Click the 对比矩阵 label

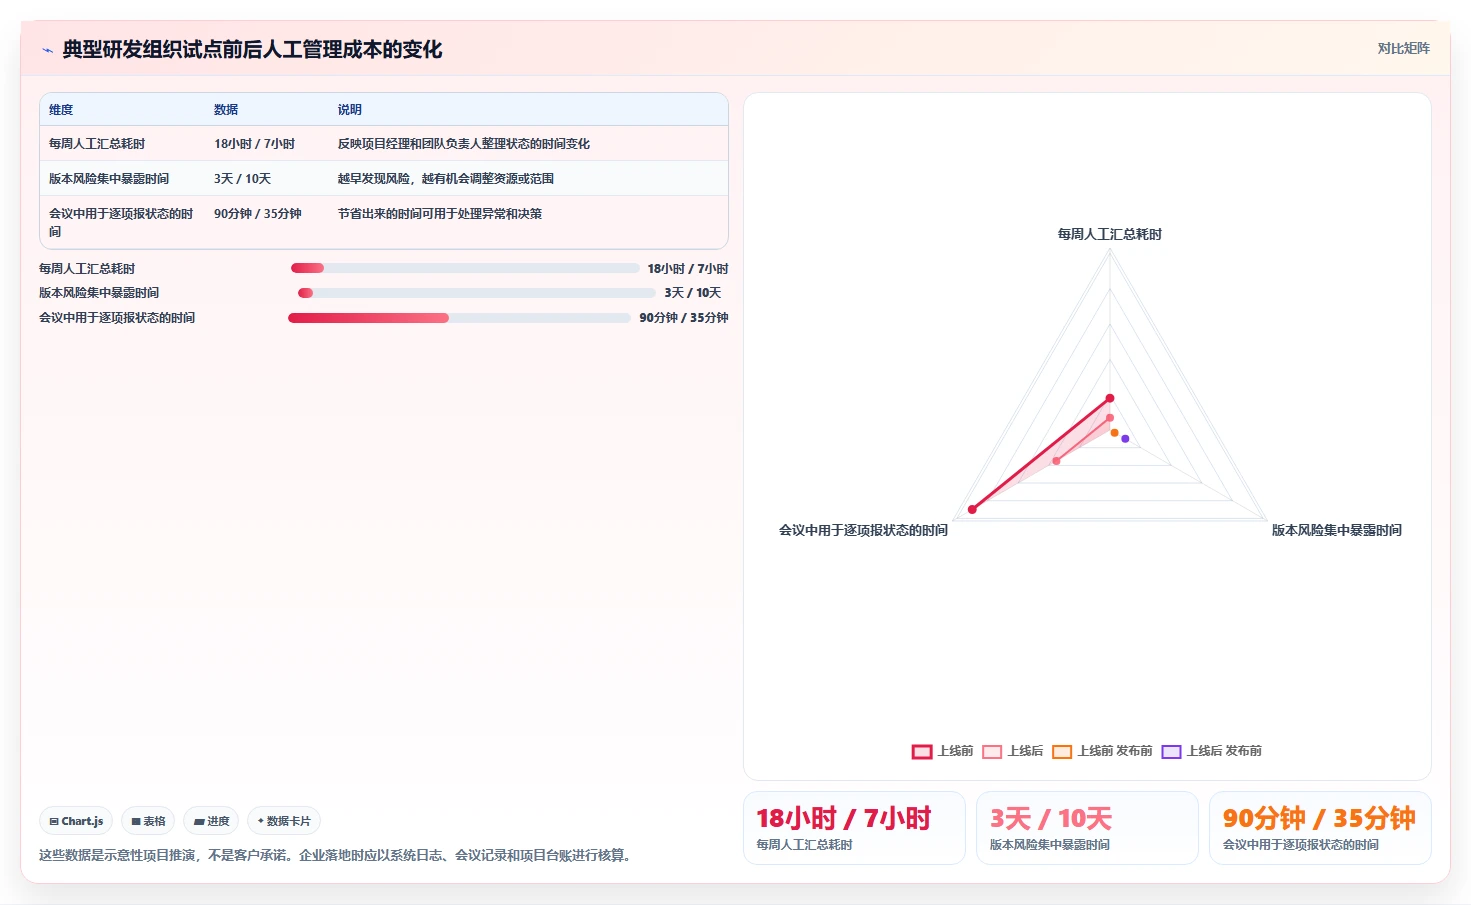click(1403, 48)
